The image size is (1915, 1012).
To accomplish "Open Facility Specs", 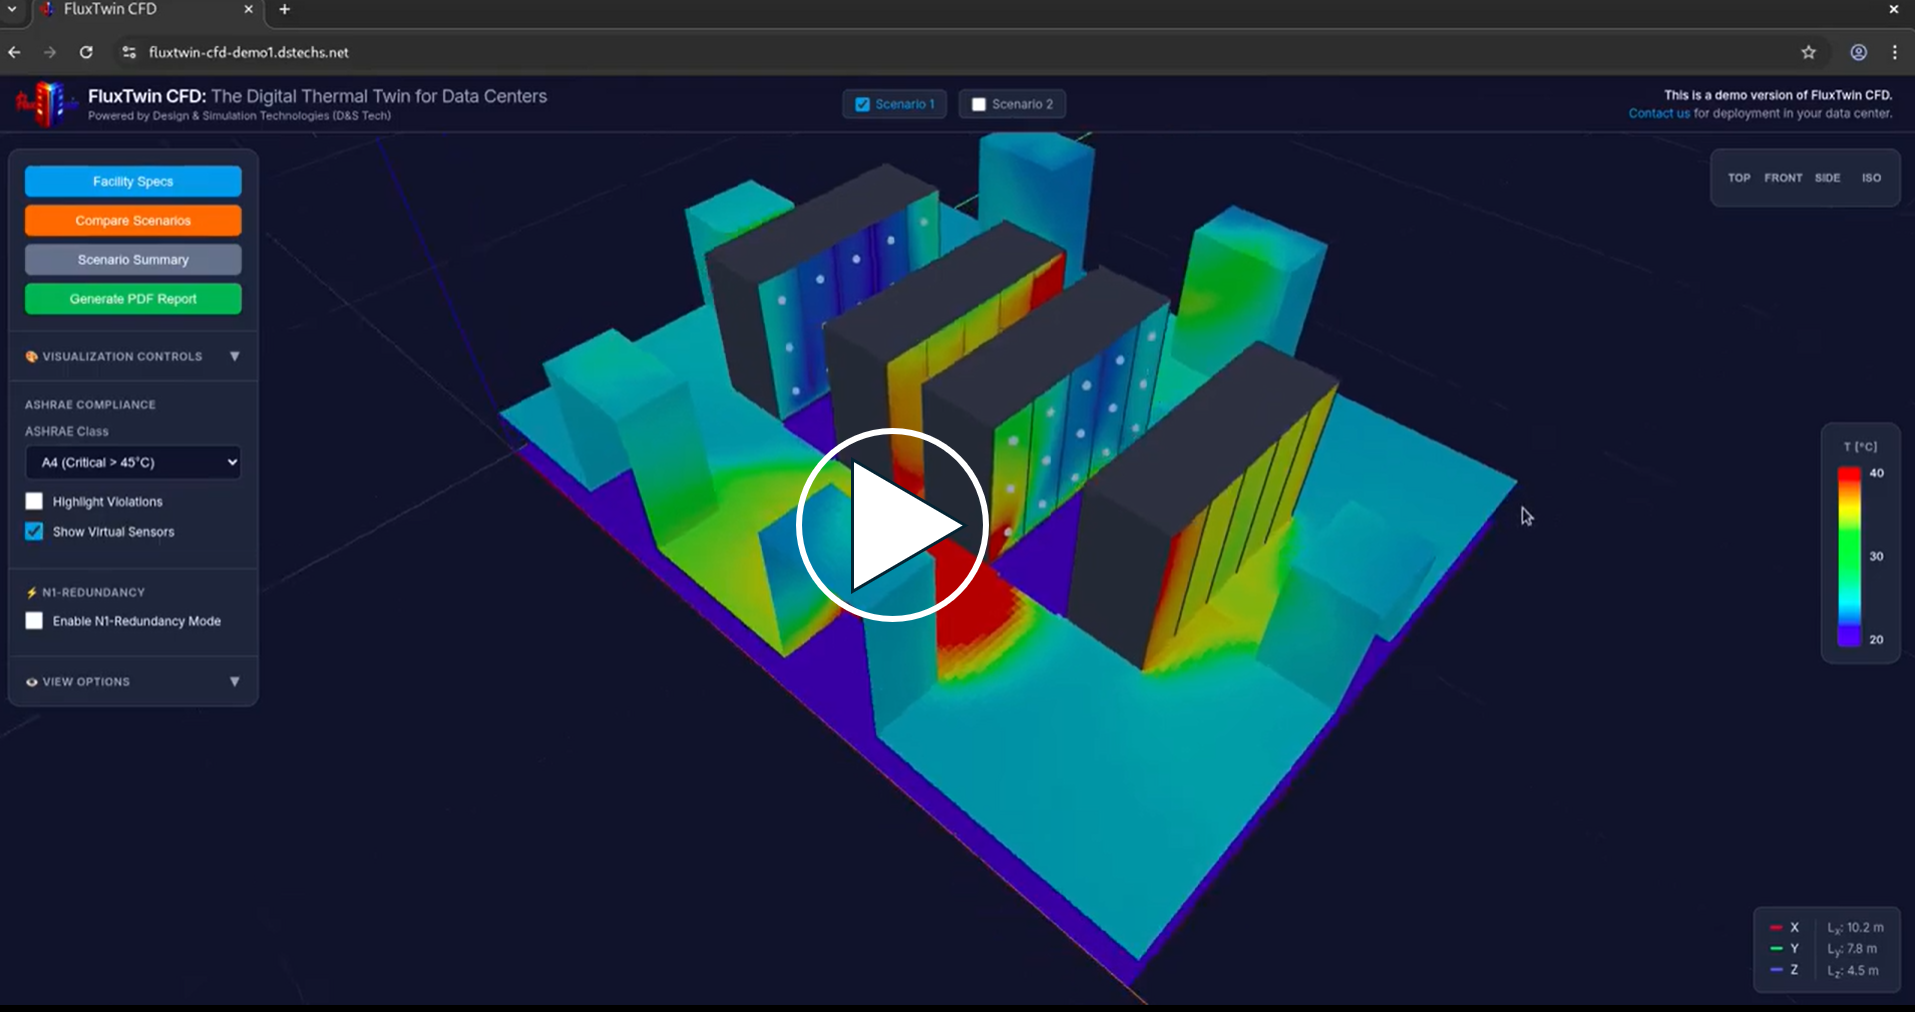I will 133,181.
